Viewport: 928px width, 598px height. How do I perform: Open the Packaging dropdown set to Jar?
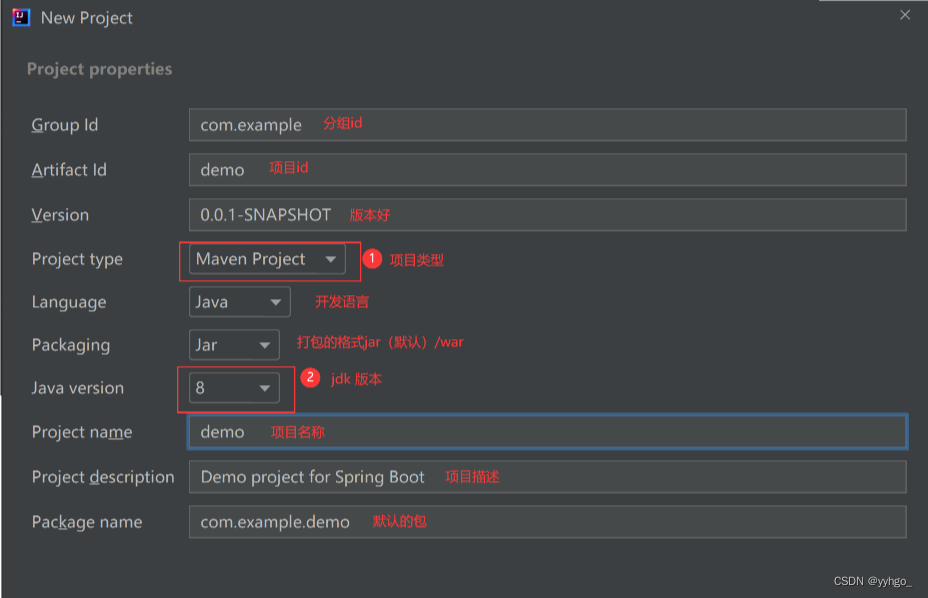click(x=234, y=345)
